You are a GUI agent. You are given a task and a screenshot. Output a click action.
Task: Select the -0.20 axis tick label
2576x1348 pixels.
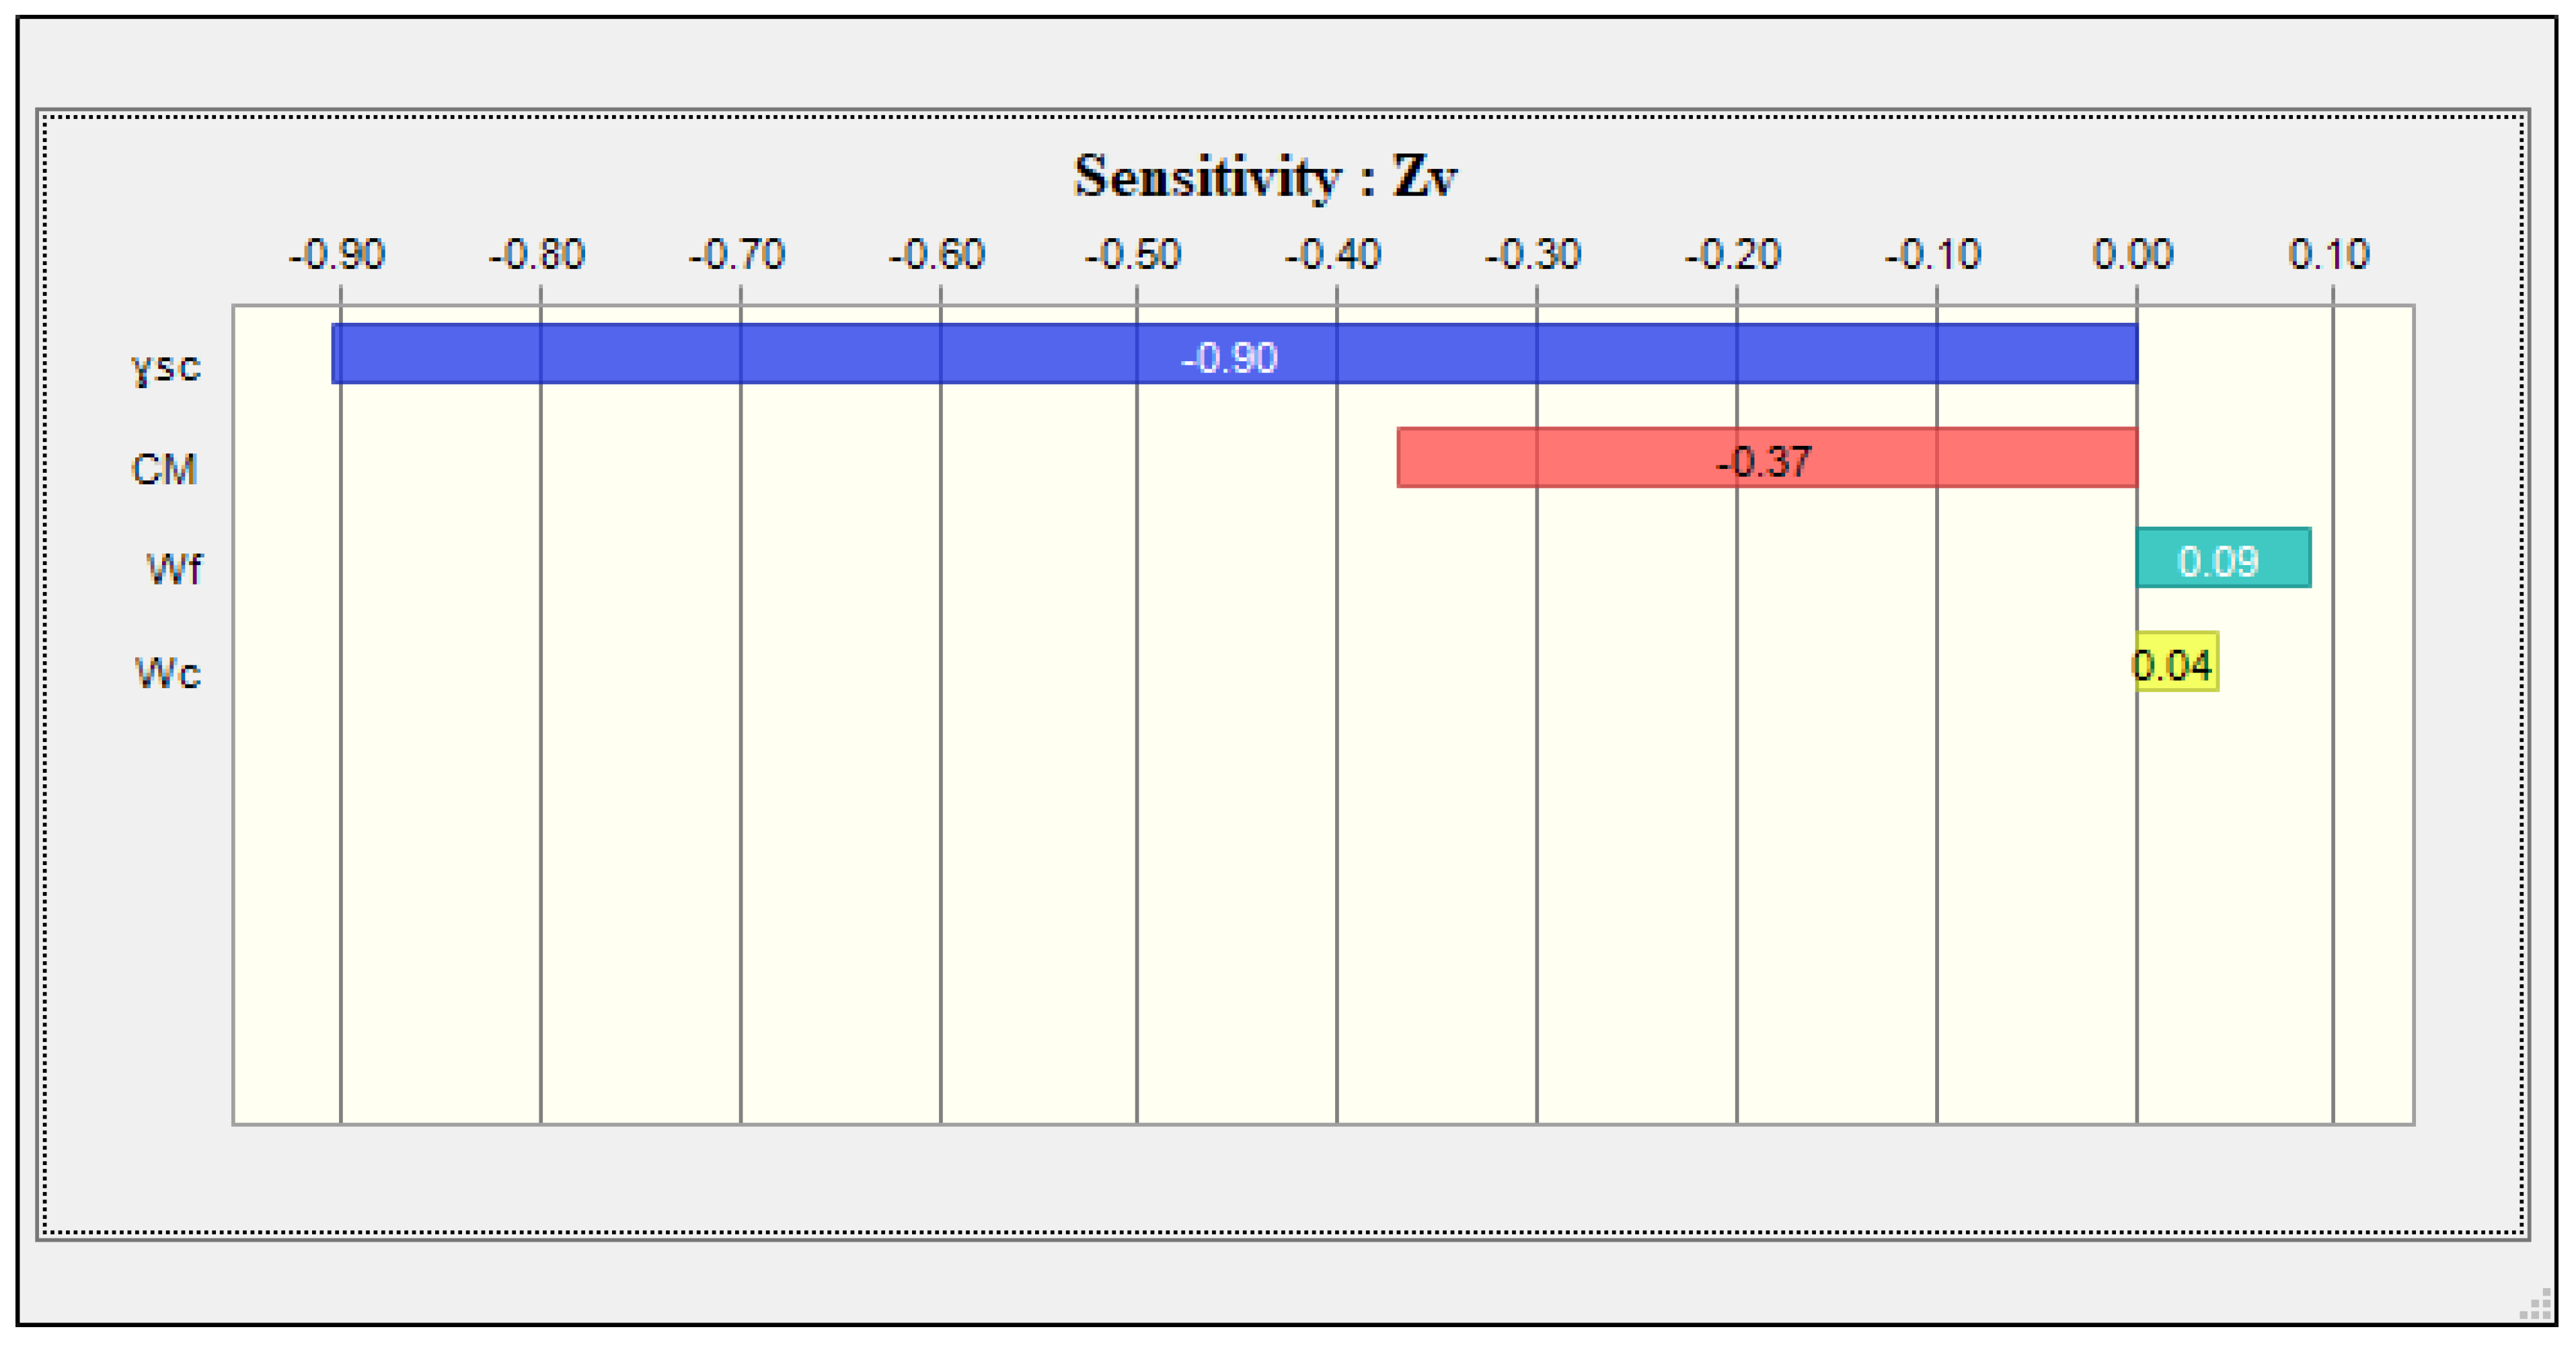1733,255
